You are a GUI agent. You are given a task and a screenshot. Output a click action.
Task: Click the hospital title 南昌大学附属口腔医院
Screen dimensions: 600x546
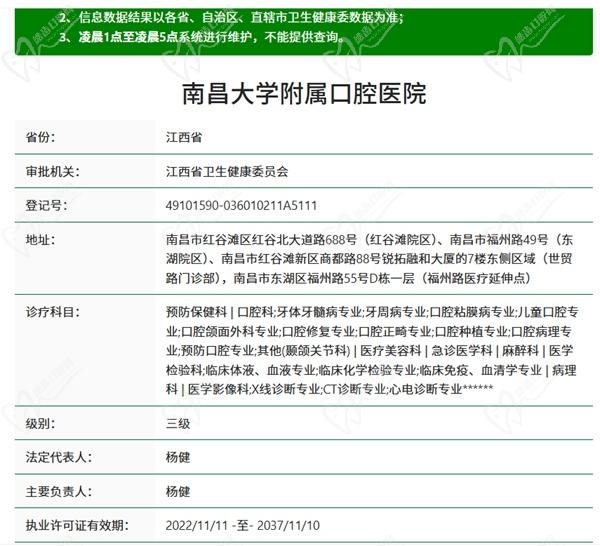pyautogui.click(x=304, y=94)
